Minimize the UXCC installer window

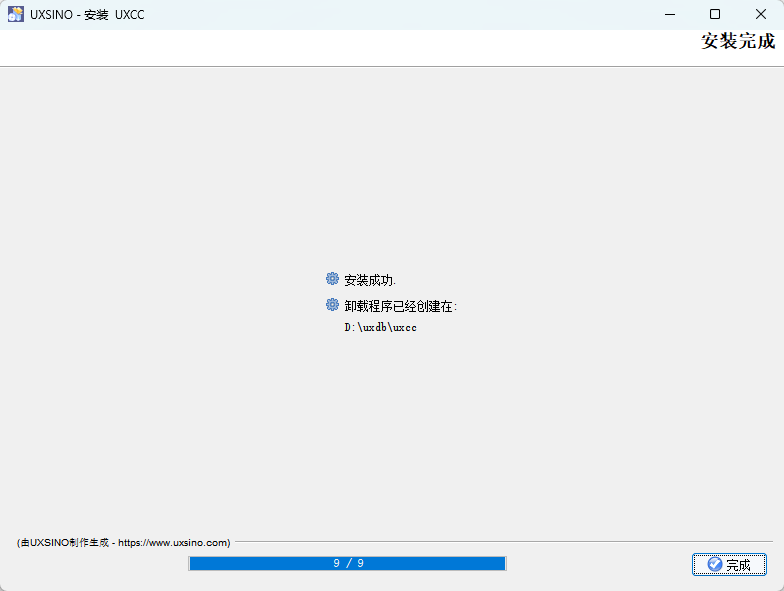(669, 14)
